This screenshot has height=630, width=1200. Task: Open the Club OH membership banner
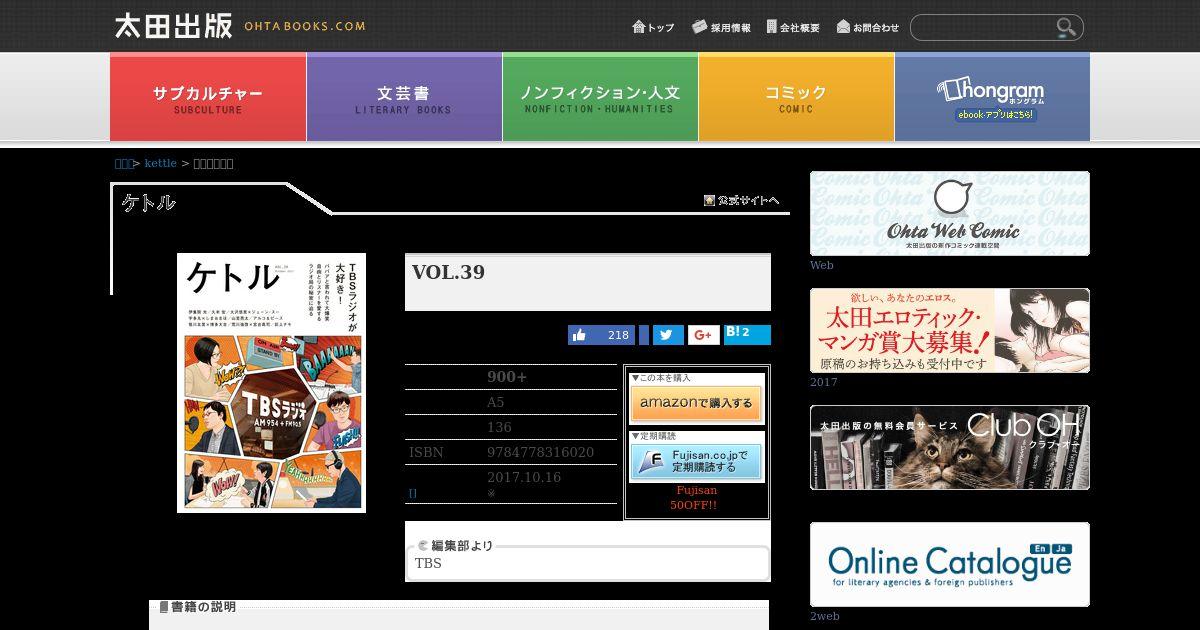tap(950, 447)
